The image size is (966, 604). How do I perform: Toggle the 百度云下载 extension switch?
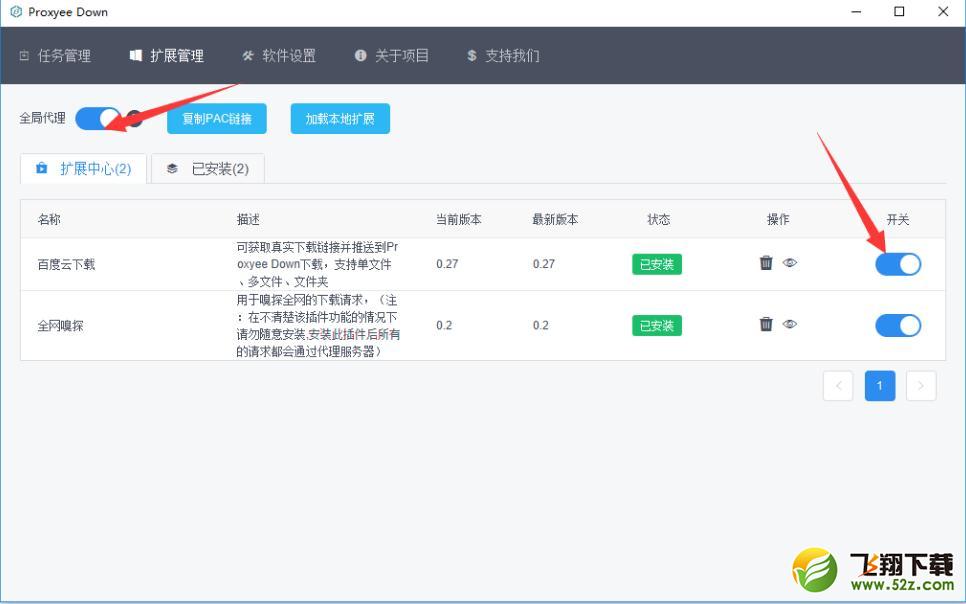898,264
